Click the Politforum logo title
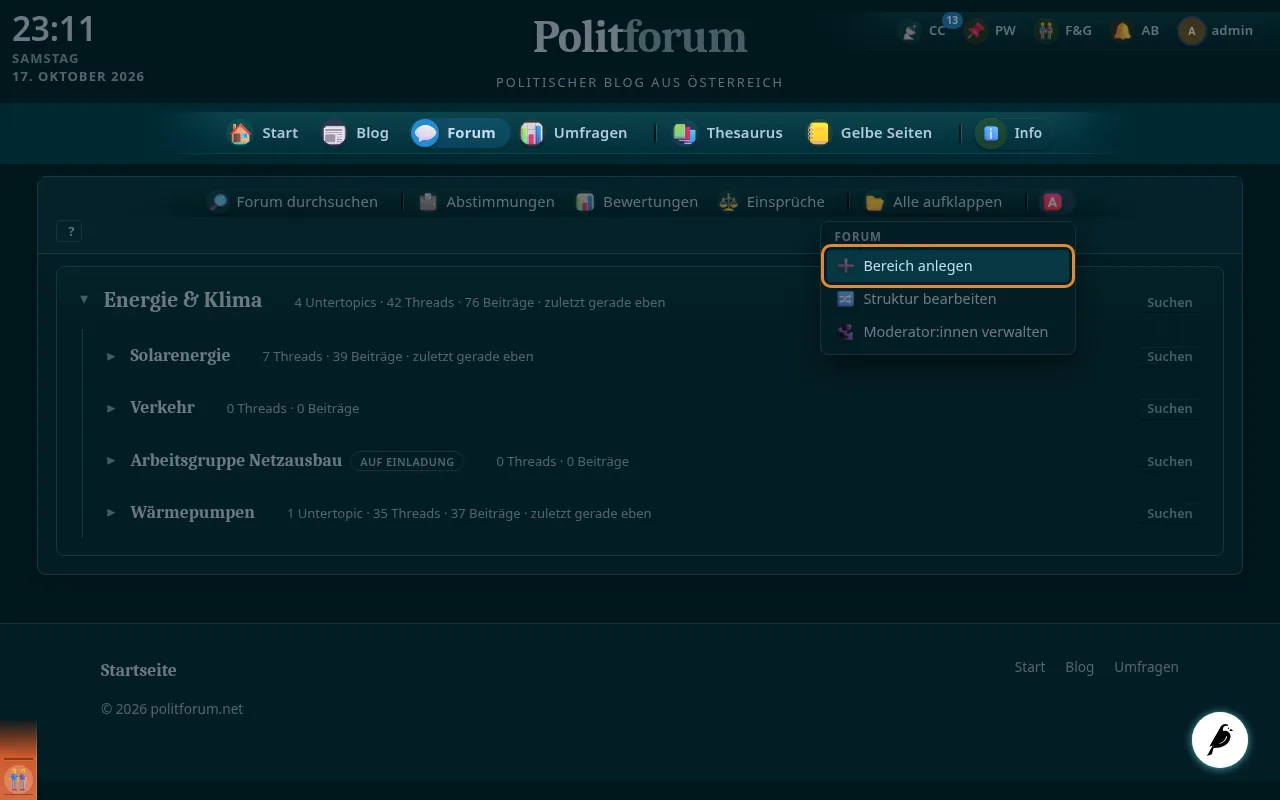 tap(640, 38)
